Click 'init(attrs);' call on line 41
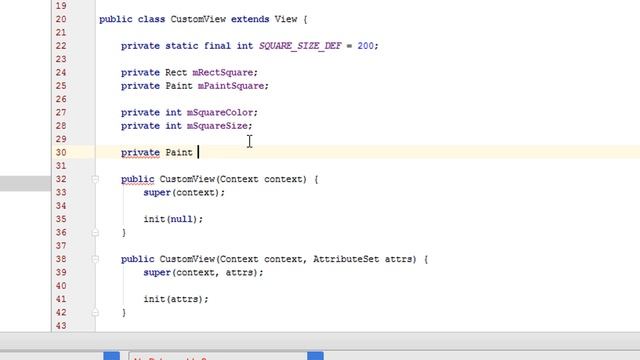This screenshot has width=640, height=360. 176,299
